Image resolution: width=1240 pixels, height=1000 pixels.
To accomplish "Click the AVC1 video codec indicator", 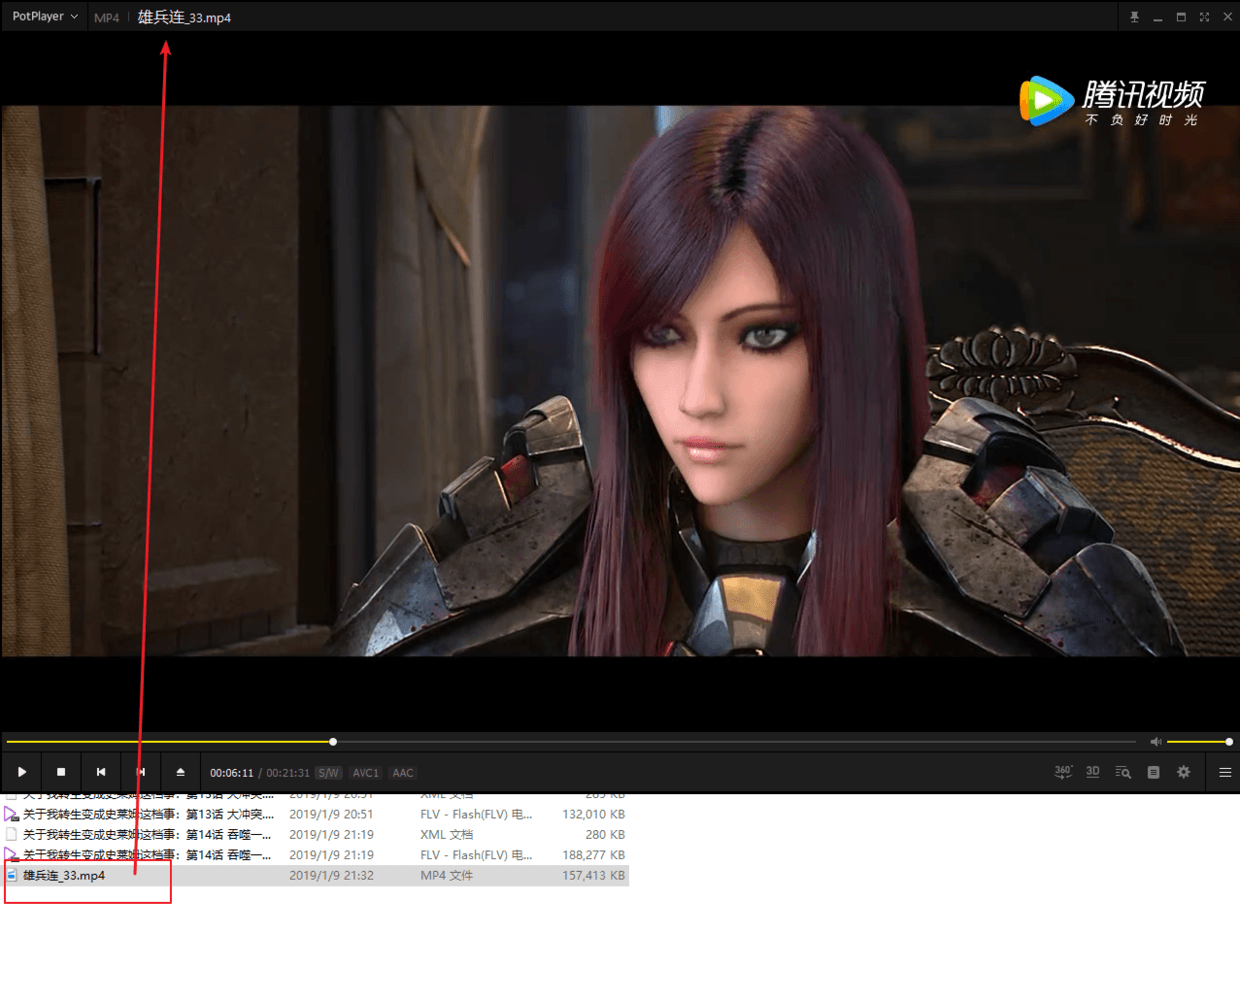I will point(366,773).
